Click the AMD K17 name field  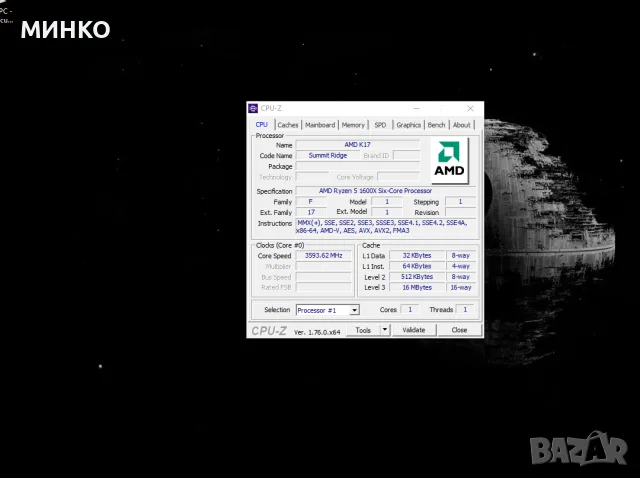[x=358, y=145]
